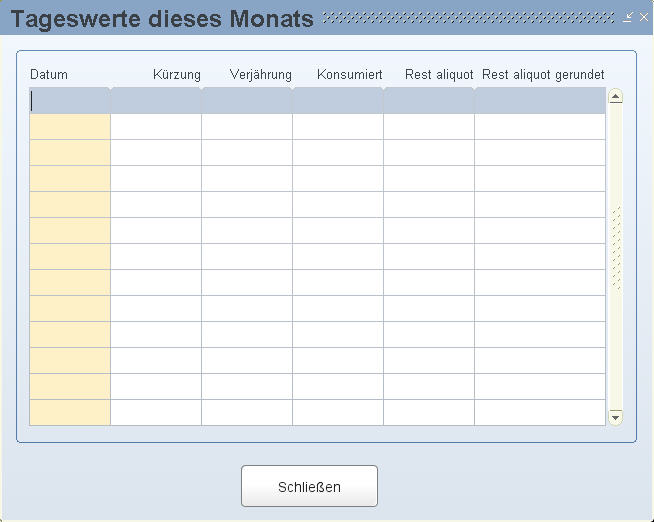Click the active Datum field in first row
Screen dimensions: 654x522
[x=70, y=101]
